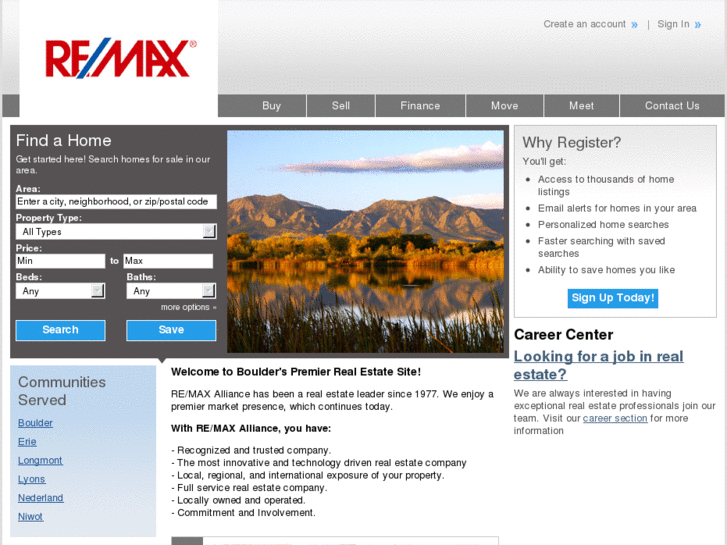This screenshot has width=727, height=545.
Task: Click the Max price field
Action: [x=168, y=261]
